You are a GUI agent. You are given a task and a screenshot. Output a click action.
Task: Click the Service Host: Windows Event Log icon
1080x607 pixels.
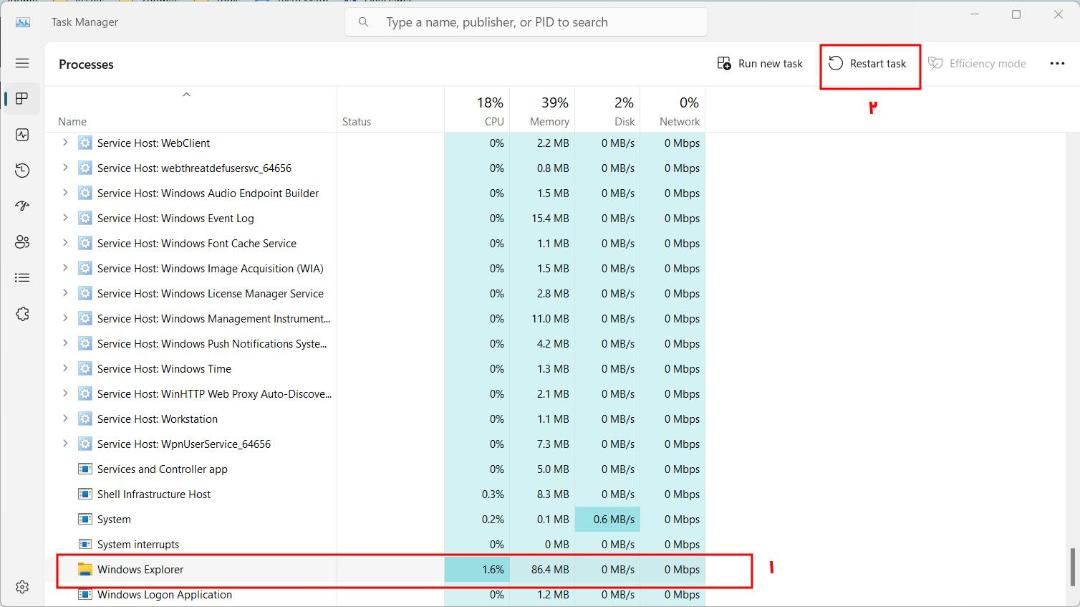click(85, 218)
